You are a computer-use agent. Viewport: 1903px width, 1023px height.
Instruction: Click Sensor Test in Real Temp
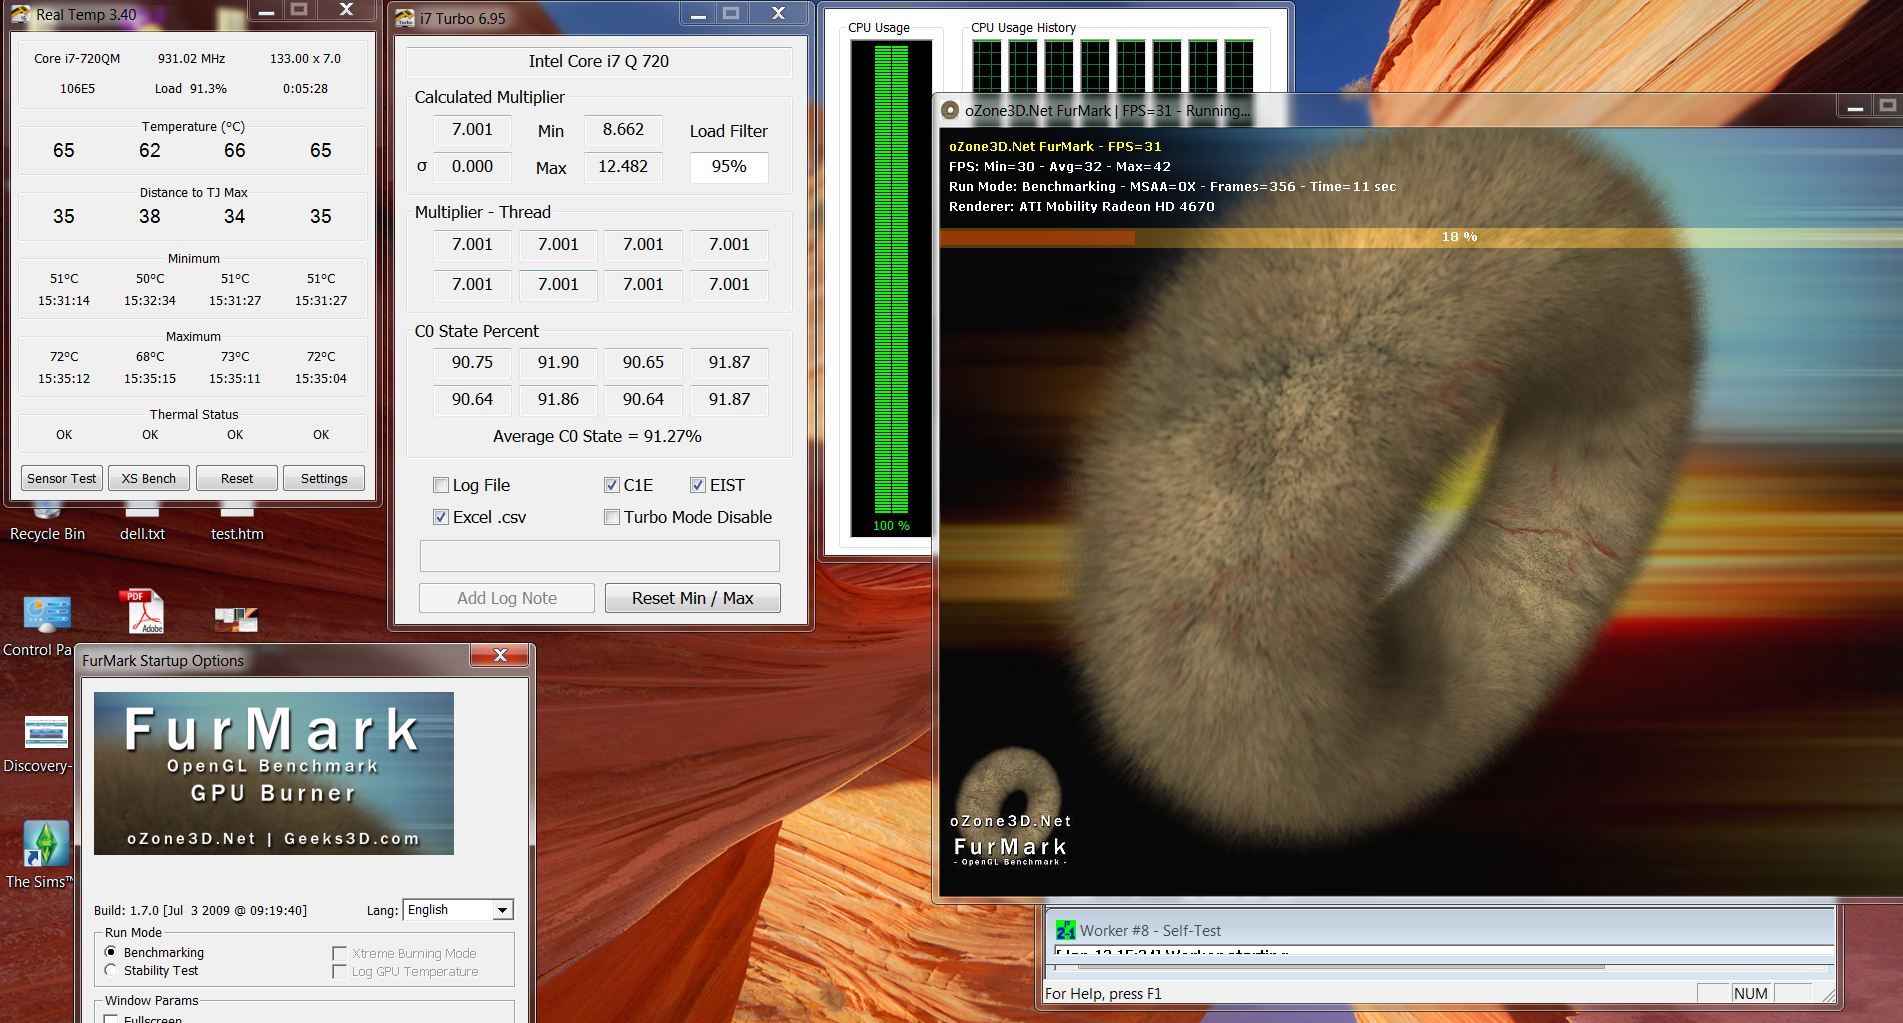(x=62, y=478)
